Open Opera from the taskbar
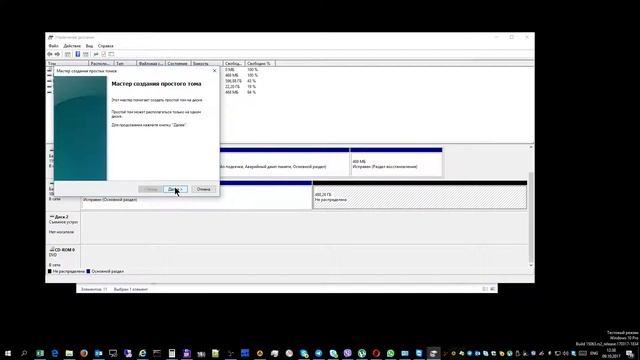640x360 pixels. click(x=376, y=353)
